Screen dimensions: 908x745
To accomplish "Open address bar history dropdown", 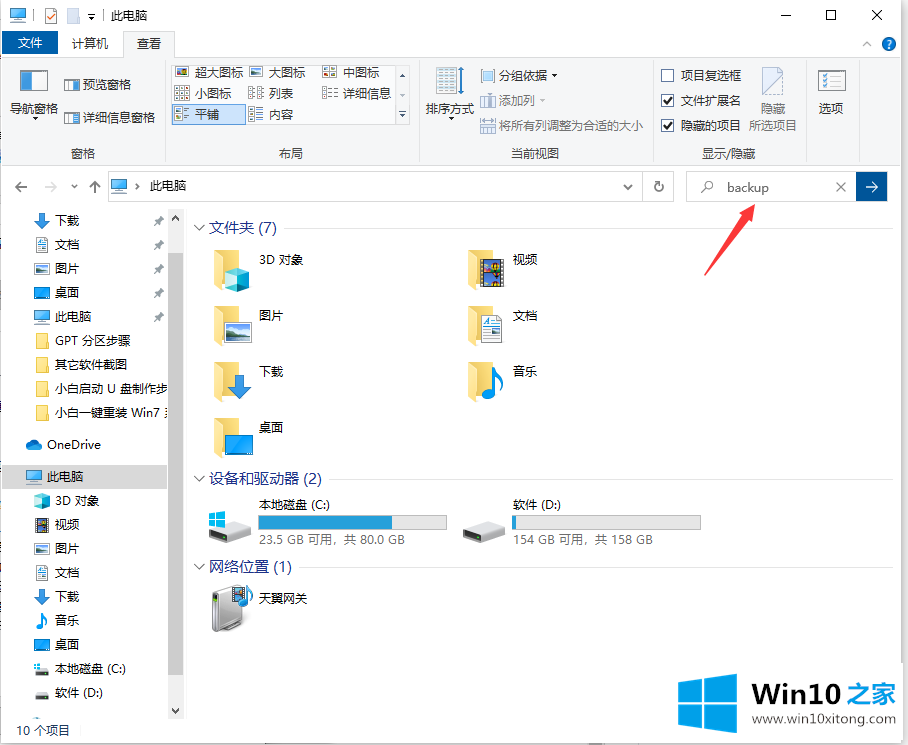I will 628,187.
